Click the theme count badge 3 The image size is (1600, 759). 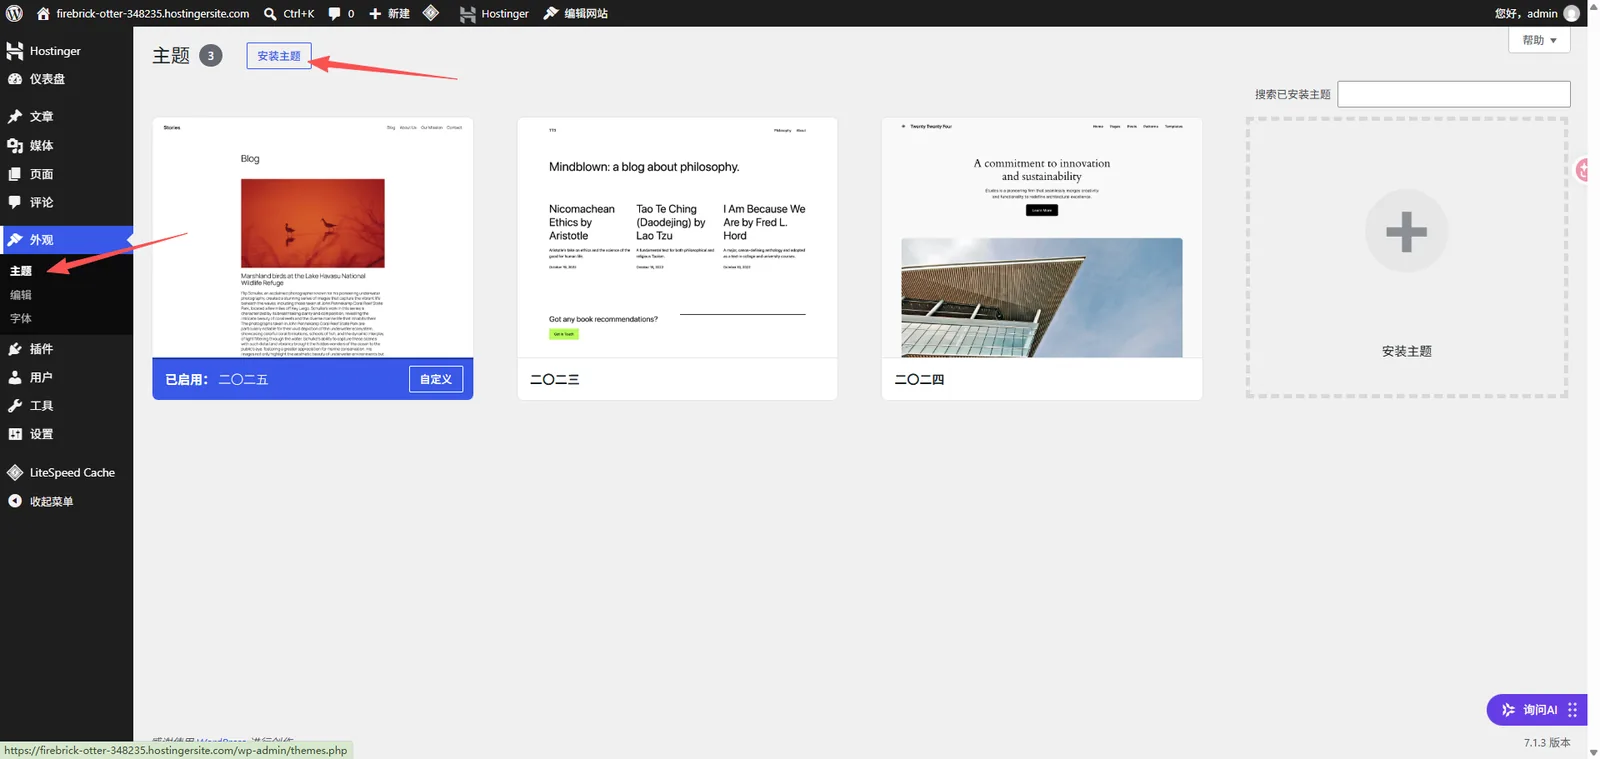pyautogui.click(x=211, y=56)
